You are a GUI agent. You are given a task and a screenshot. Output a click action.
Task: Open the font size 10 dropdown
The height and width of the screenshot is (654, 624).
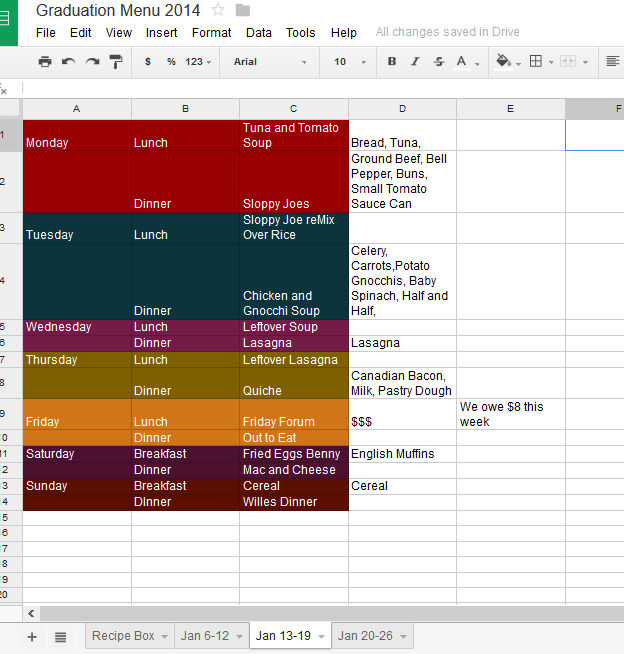[350, 62]
